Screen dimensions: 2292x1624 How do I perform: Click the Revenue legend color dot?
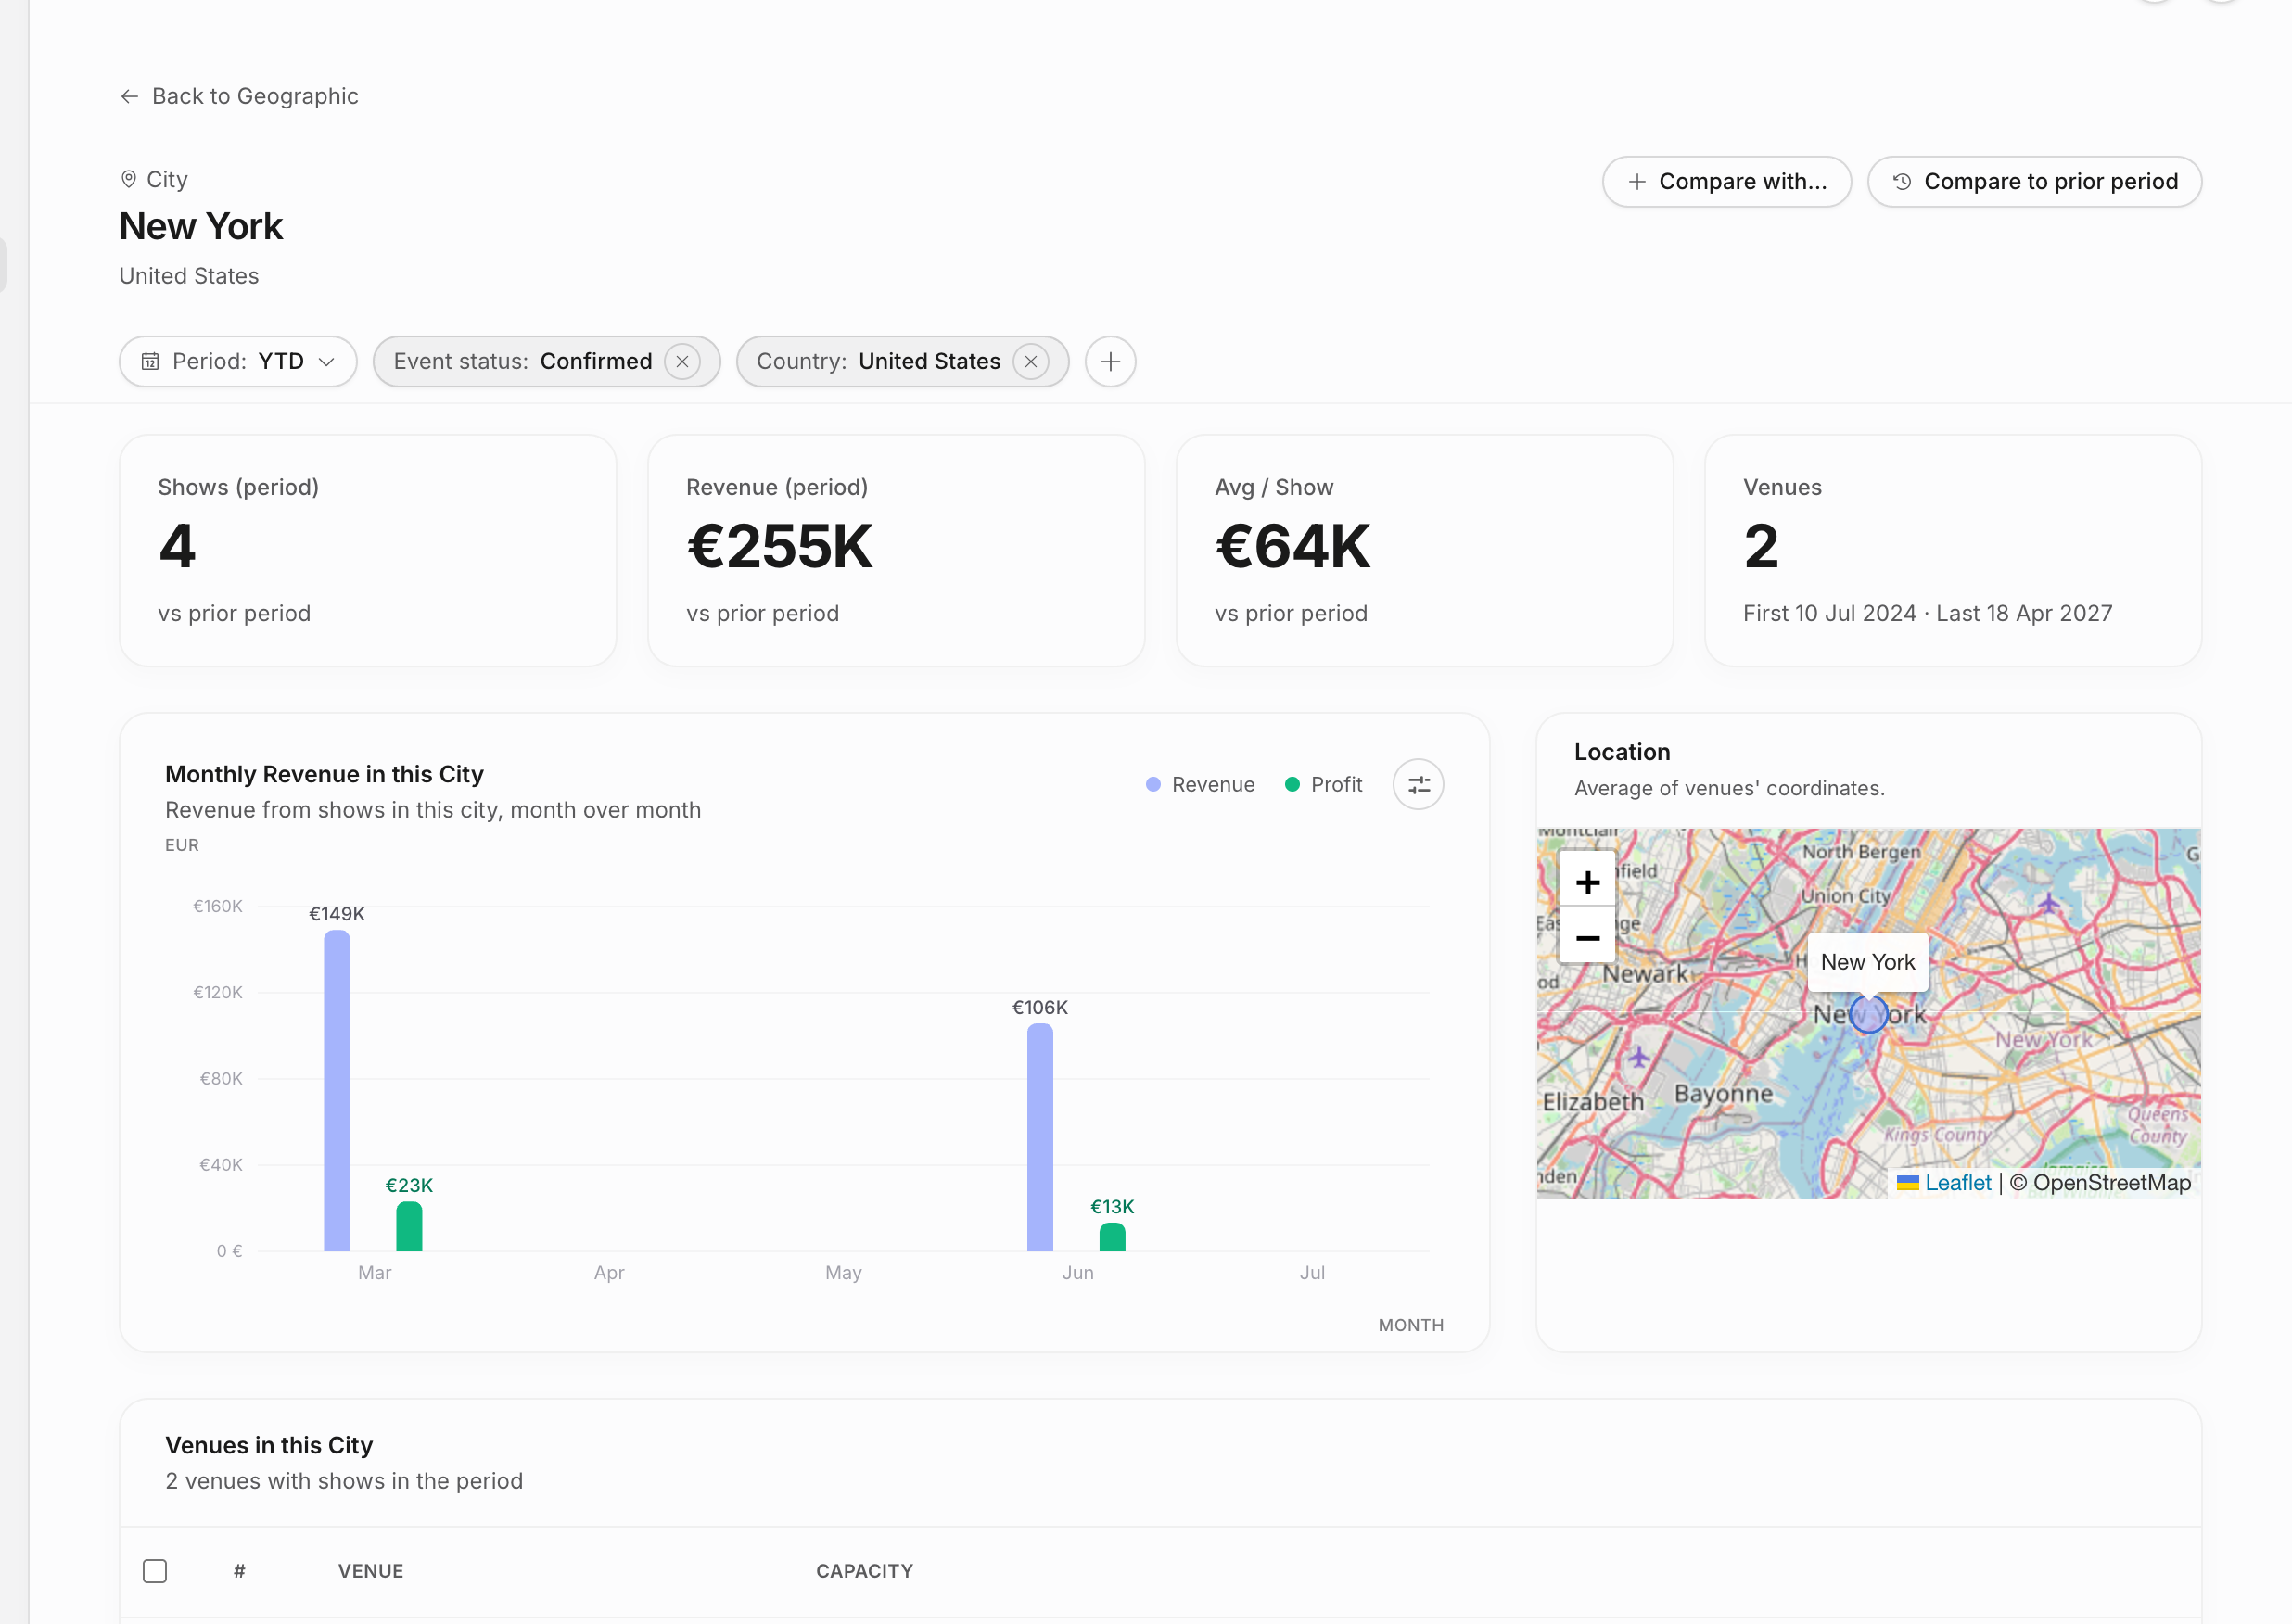click(1153, 784)
